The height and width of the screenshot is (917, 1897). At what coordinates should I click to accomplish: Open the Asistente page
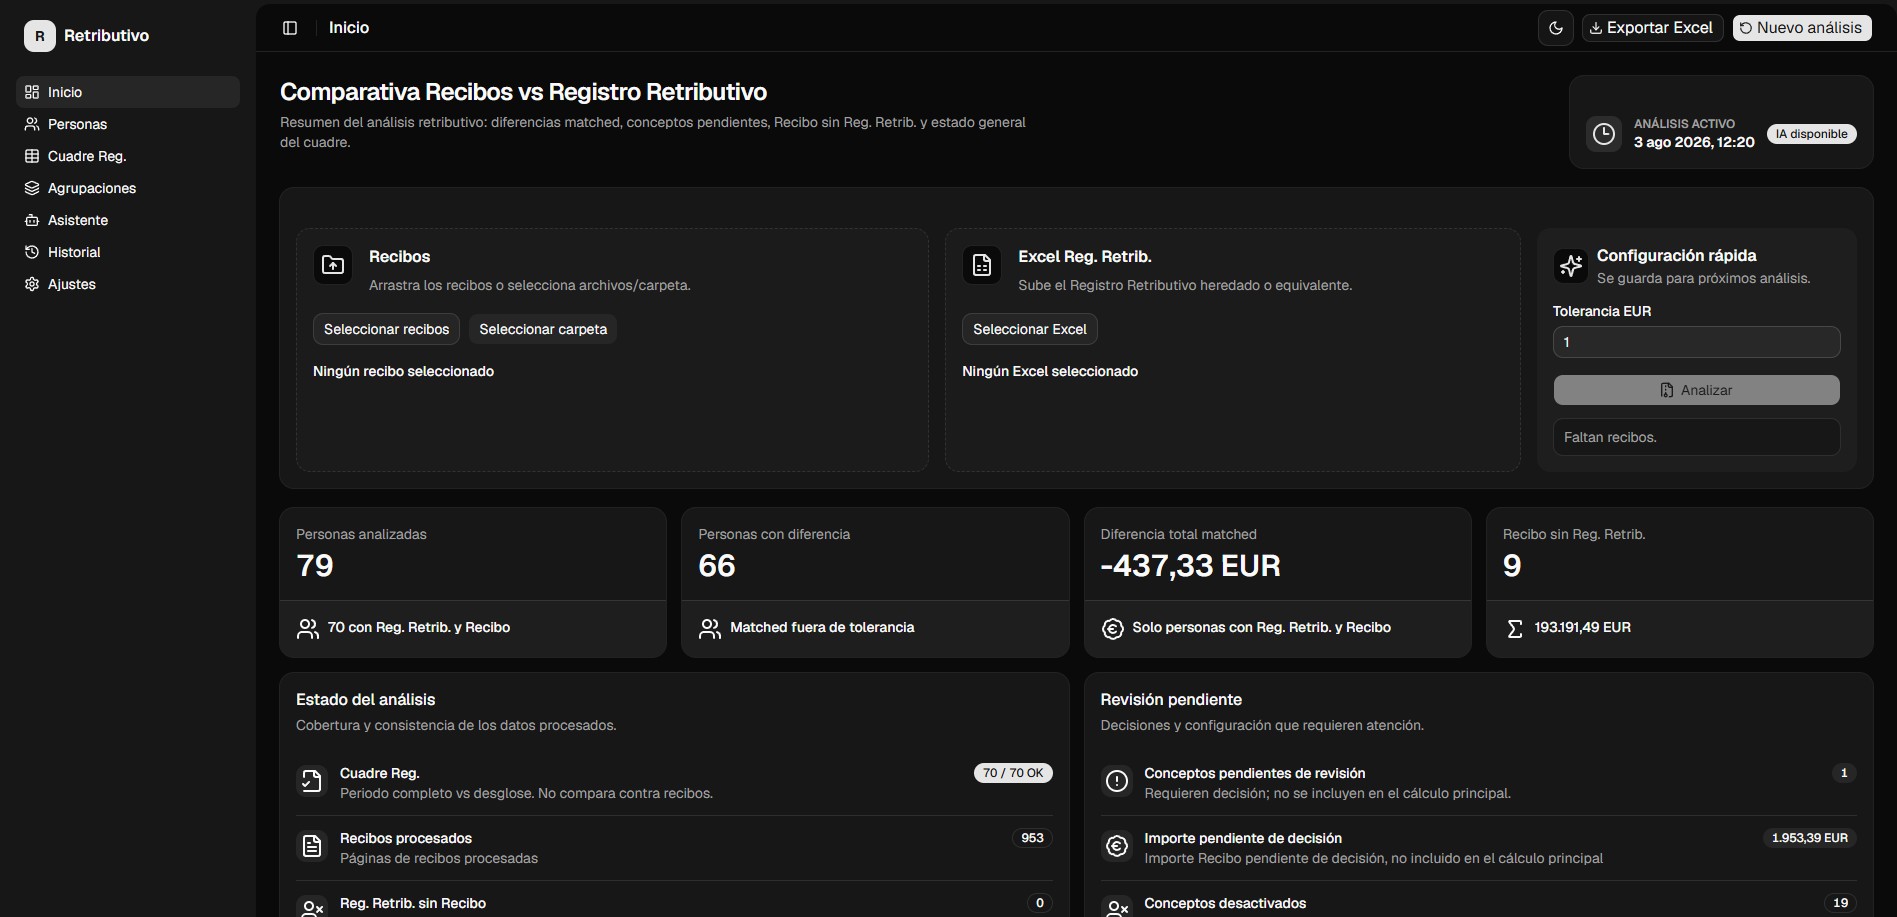(128, 220)
